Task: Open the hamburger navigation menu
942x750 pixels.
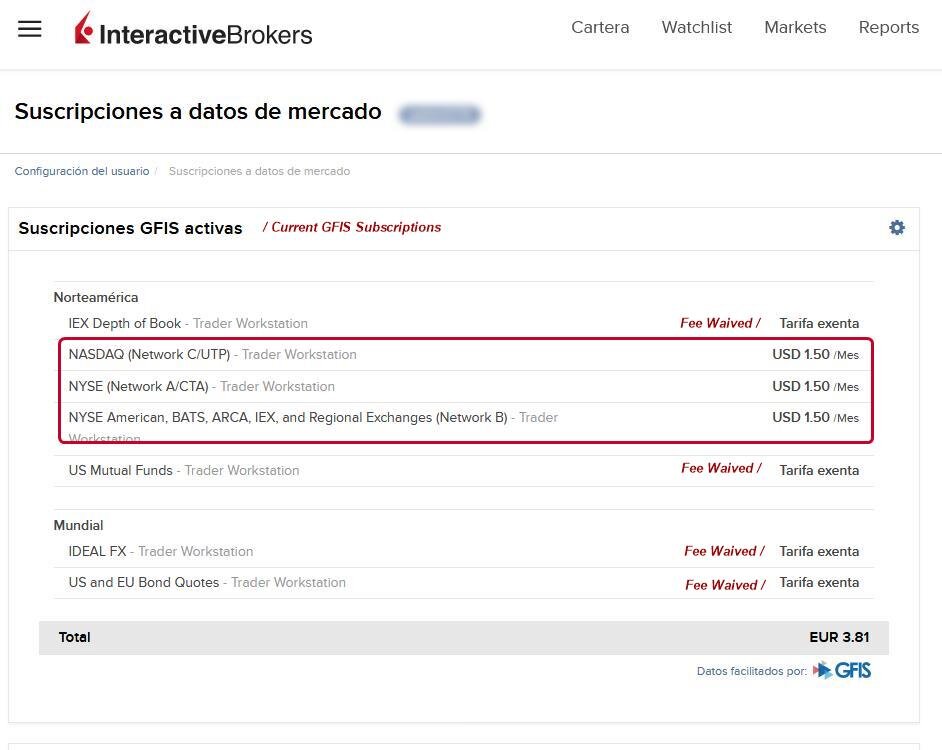Action: (29, 29)
